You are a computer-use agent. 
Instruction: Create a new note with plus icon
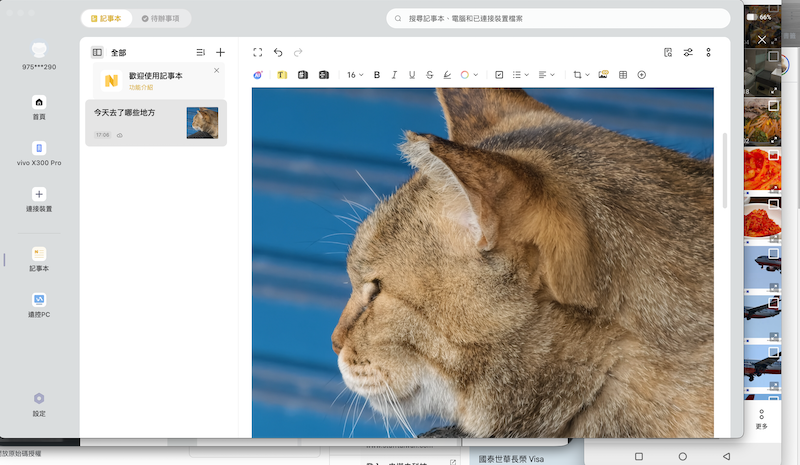(x=220, y=52)
